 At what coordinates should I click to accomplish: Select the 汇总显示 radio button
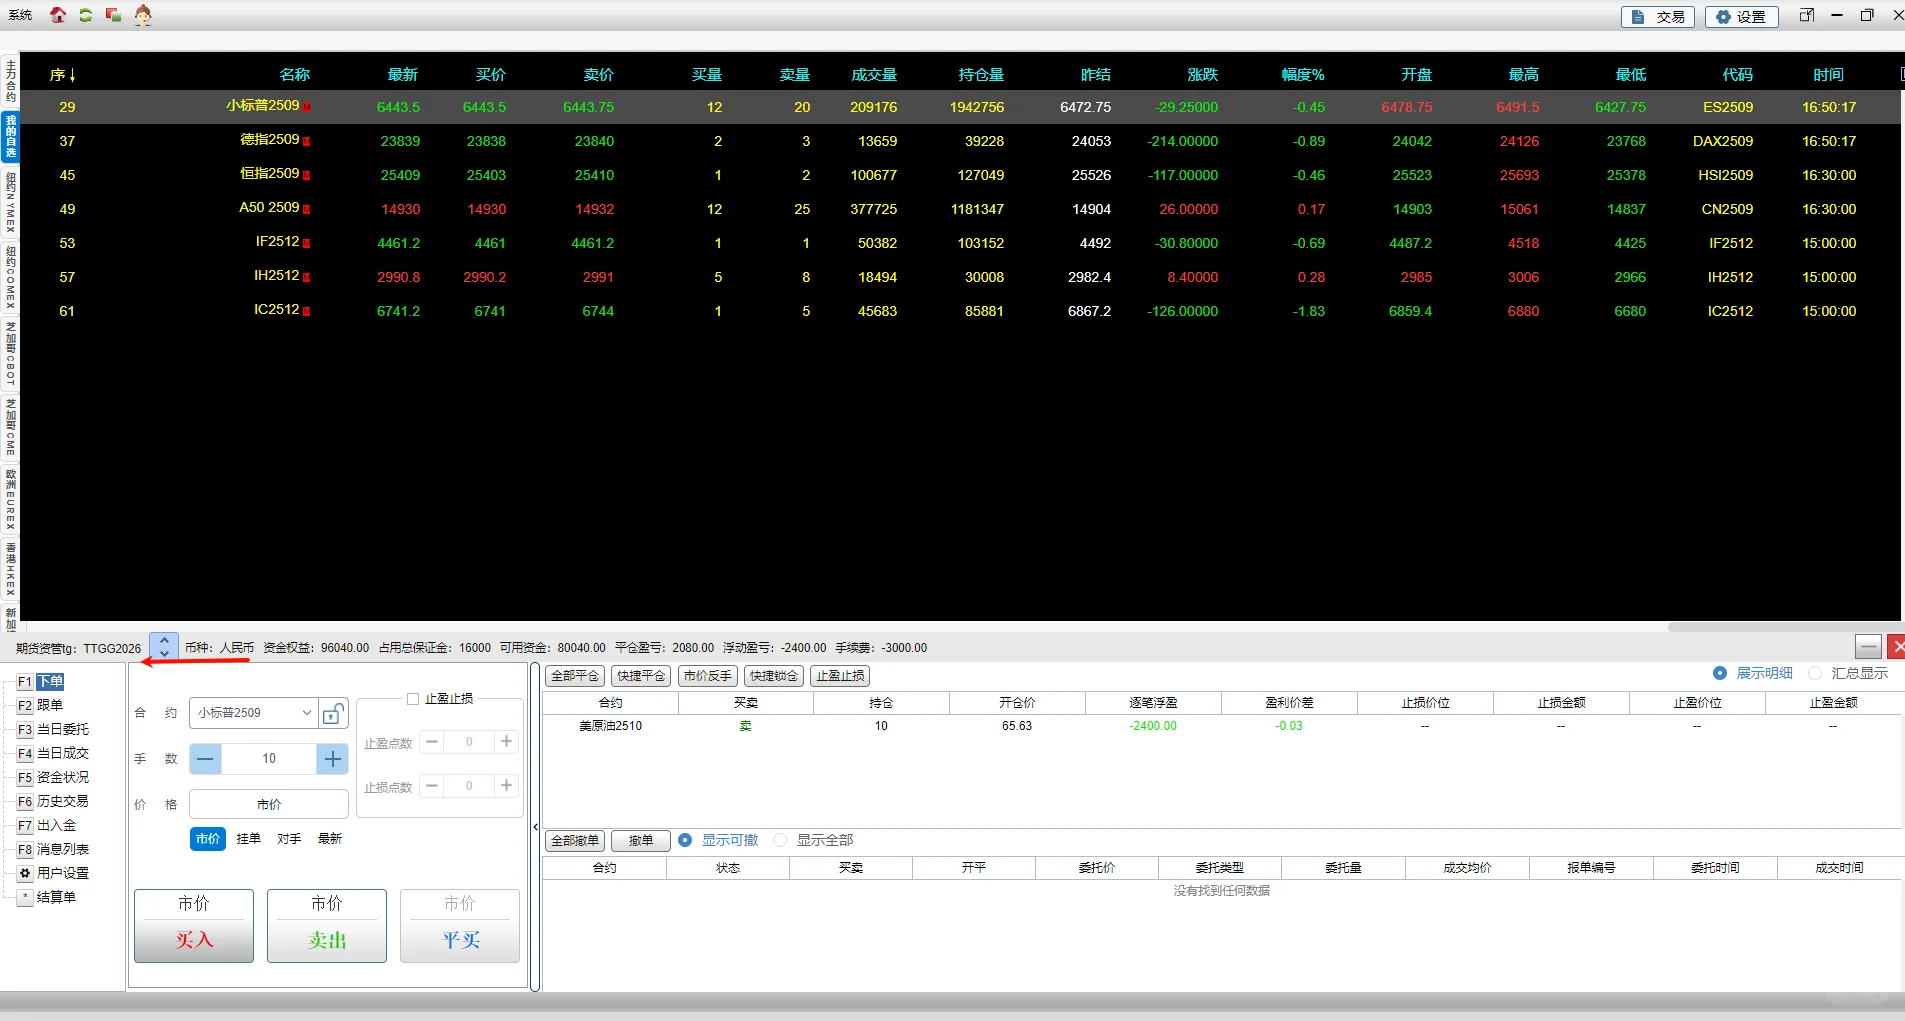pos(1815,673)
